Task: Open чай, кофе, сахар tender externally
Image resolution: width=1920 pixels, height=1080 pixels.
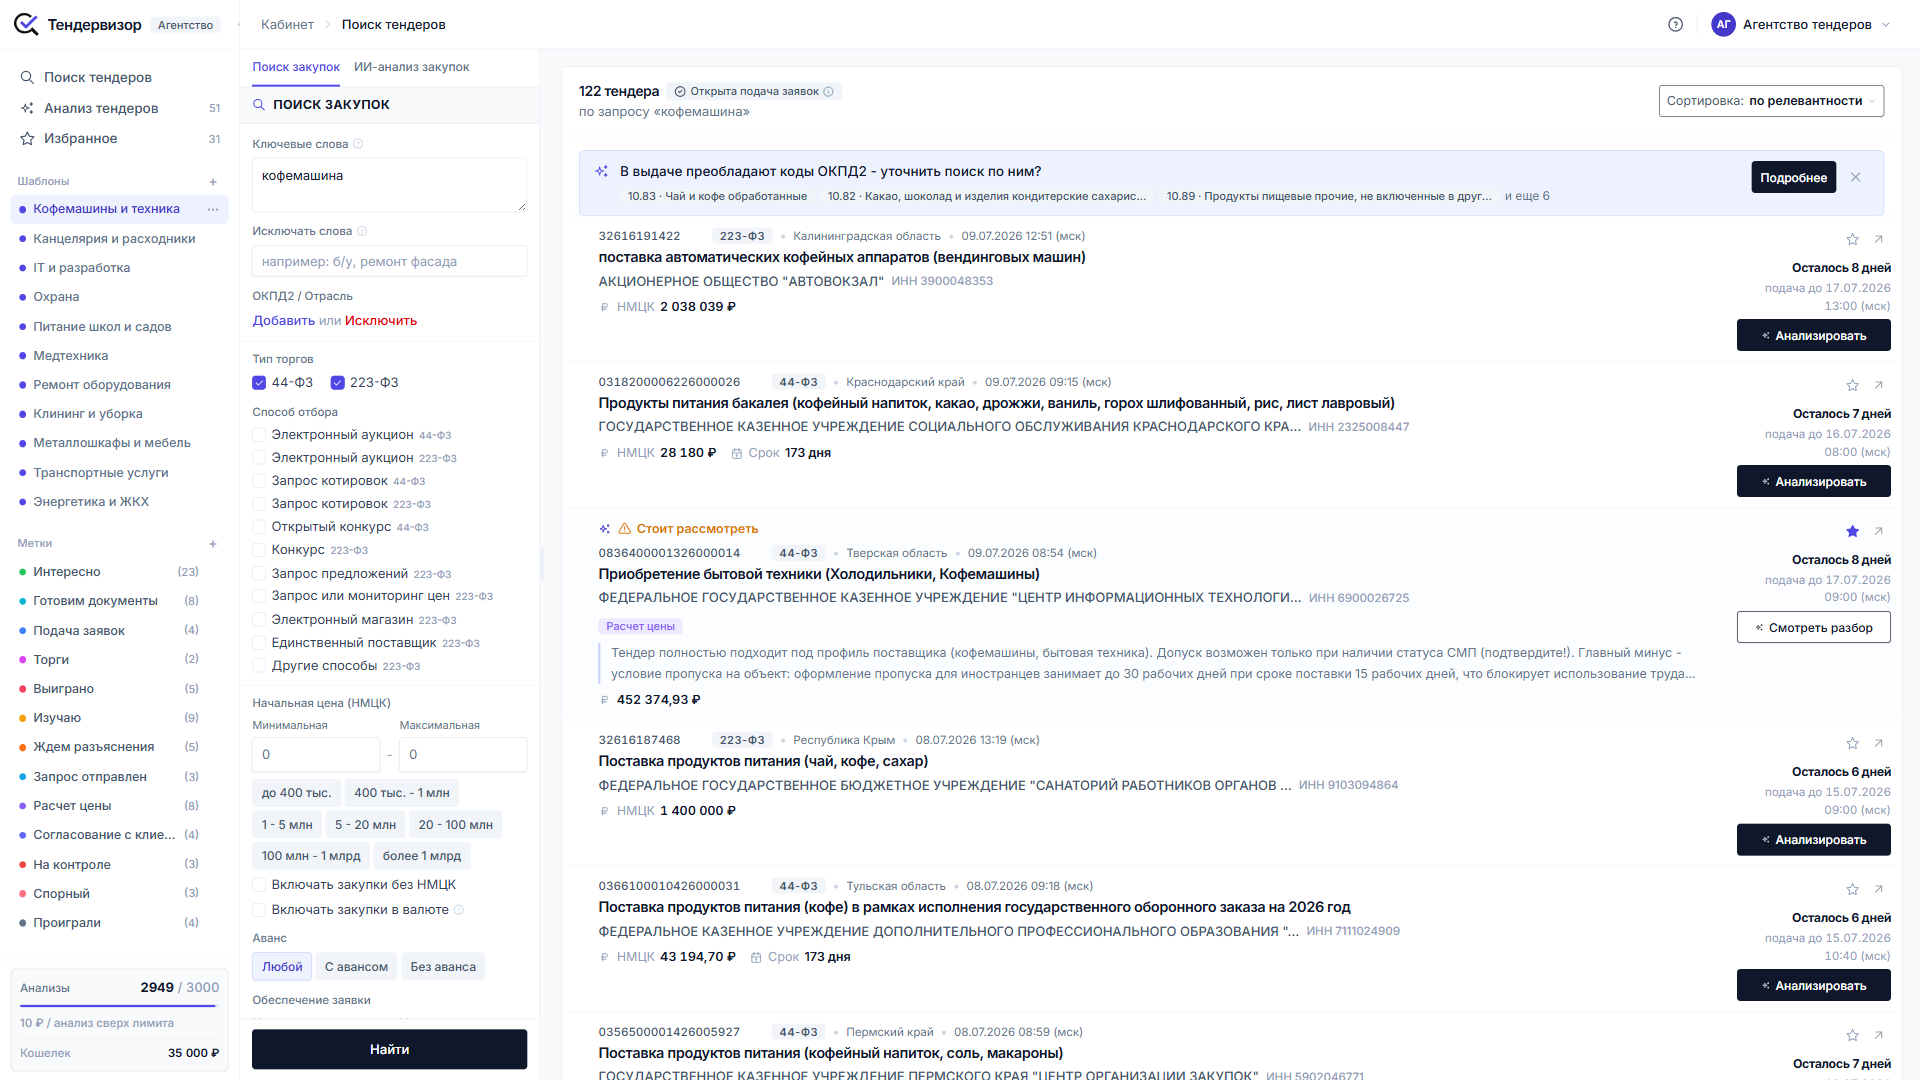Action: coord(1879,743)
